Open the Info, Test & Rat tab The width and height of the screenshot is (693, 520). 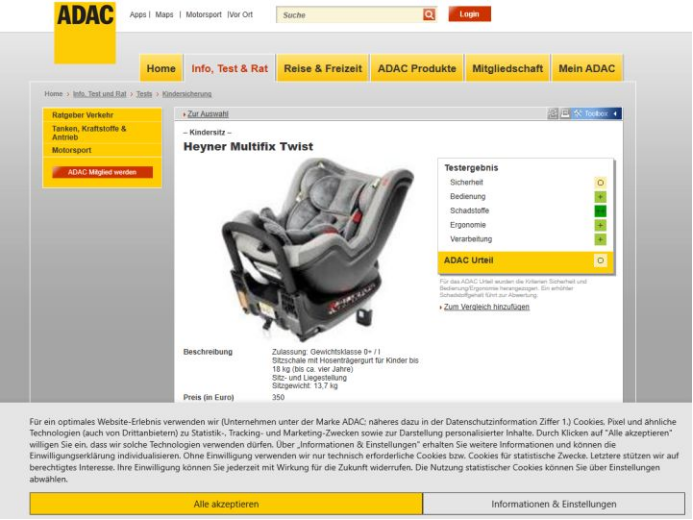tap(229, 68)
